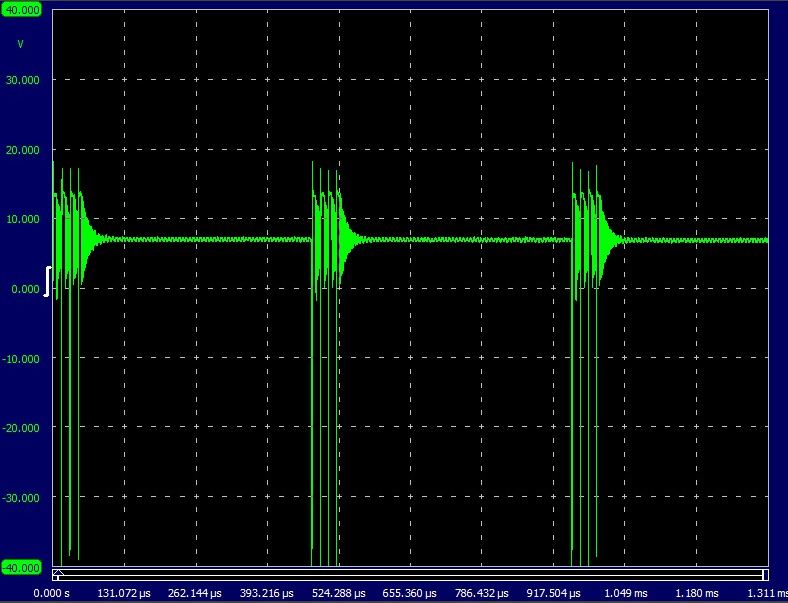Click the 1.180 ms time axis label
Image resolution: width=788 pixels, height=603 pixels.
(x=697, y=593)
